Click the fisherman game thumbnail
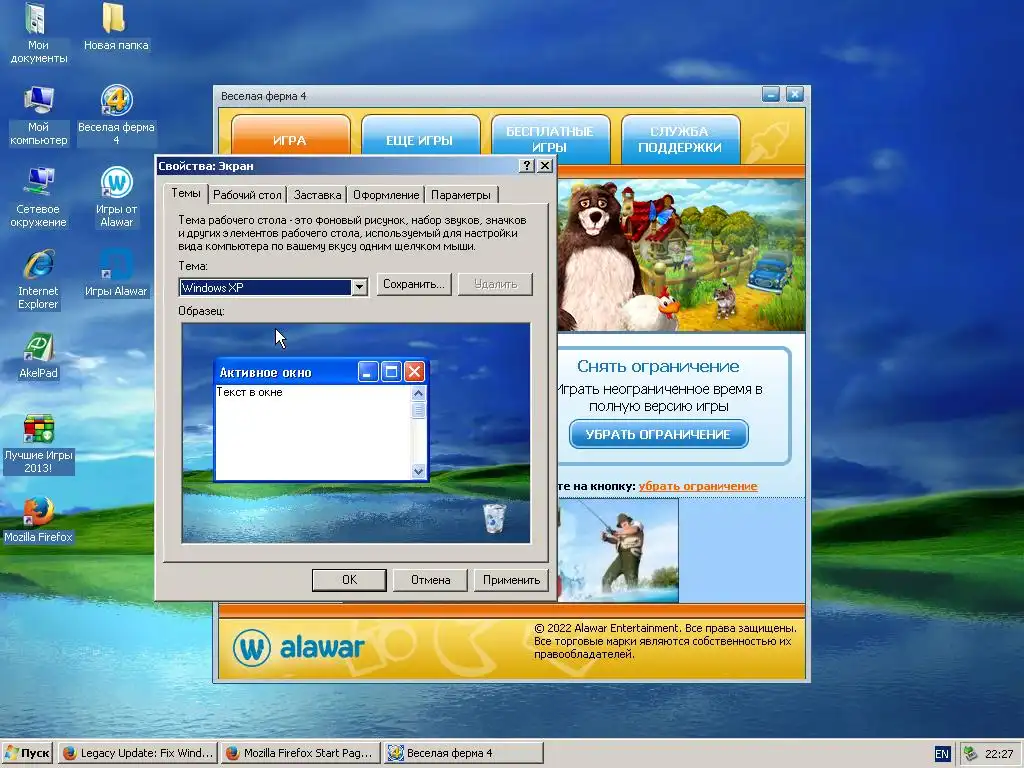The height and width of the screenshot is (768, 1024). click(x=618, y=550)
